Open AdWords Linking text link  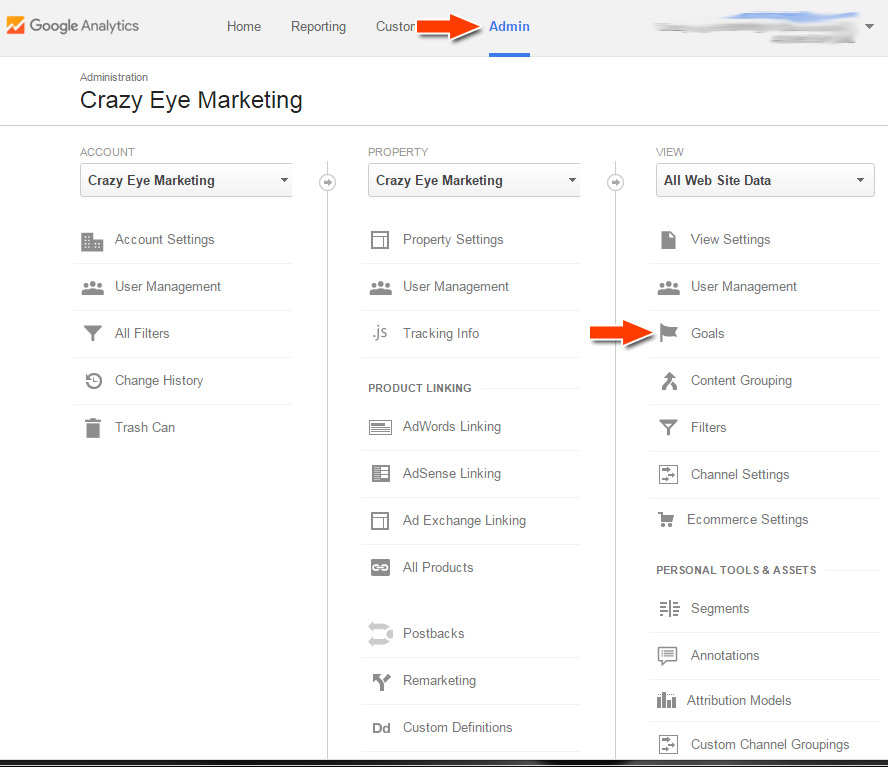[452, 426]
